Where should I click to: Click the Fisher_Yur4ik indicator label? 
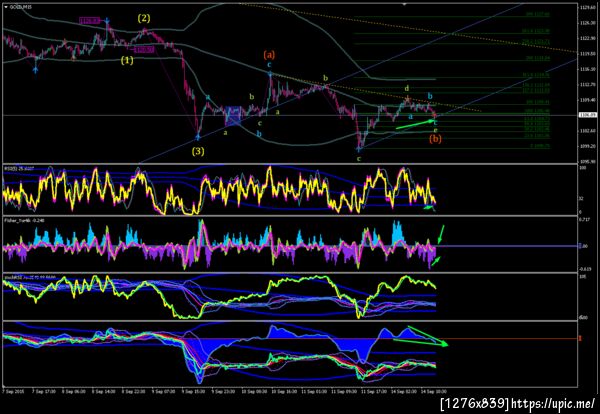point(22,220)
